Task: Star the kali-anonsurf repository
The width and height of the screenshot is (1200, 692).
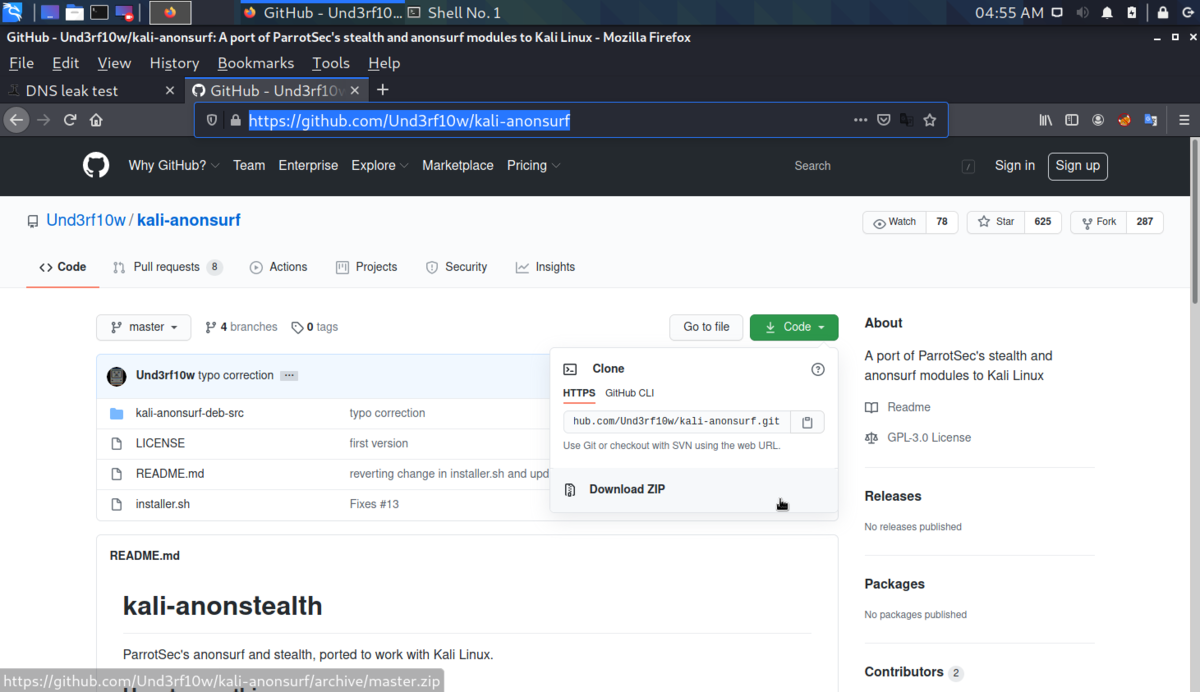Action: click(996, 222)
